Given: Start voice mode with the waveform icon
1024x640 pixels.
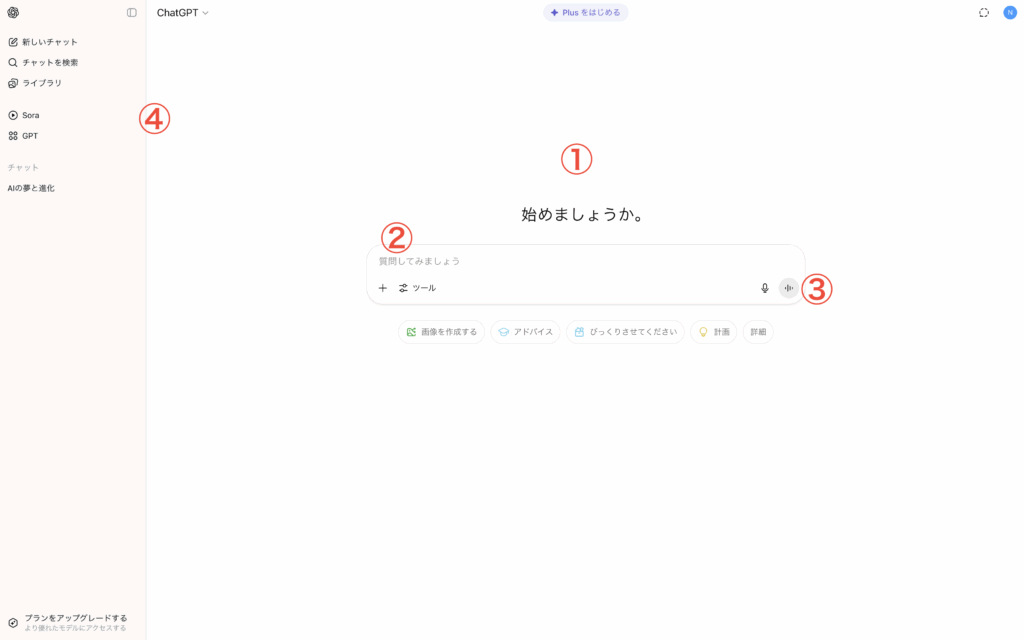Looking at the screenshot, I should tap(789, 288).
